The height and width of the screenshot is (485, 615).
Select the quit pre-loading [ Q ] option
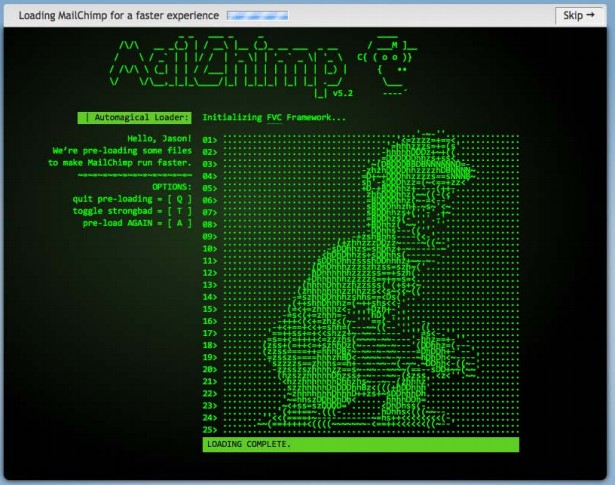[x=132, y=199]
